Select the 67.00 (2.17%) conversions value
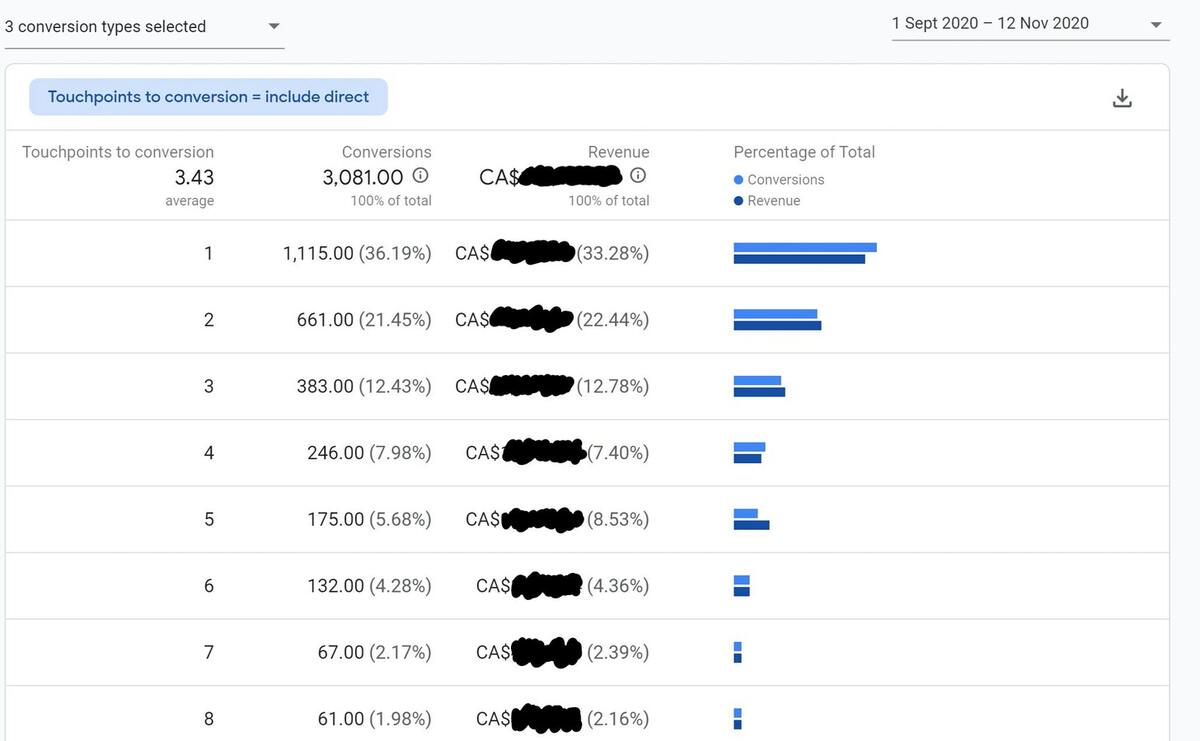Image resolution: width=1200 pixels, height=741 pixels. point(375,652)
